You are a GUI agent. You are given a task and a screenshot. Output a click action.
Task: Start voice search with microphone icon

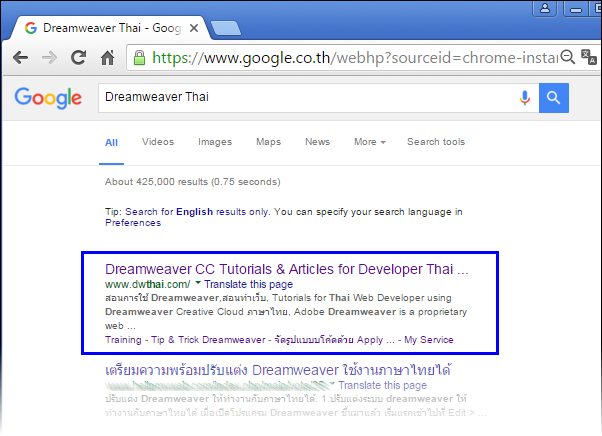pos(525,98)
